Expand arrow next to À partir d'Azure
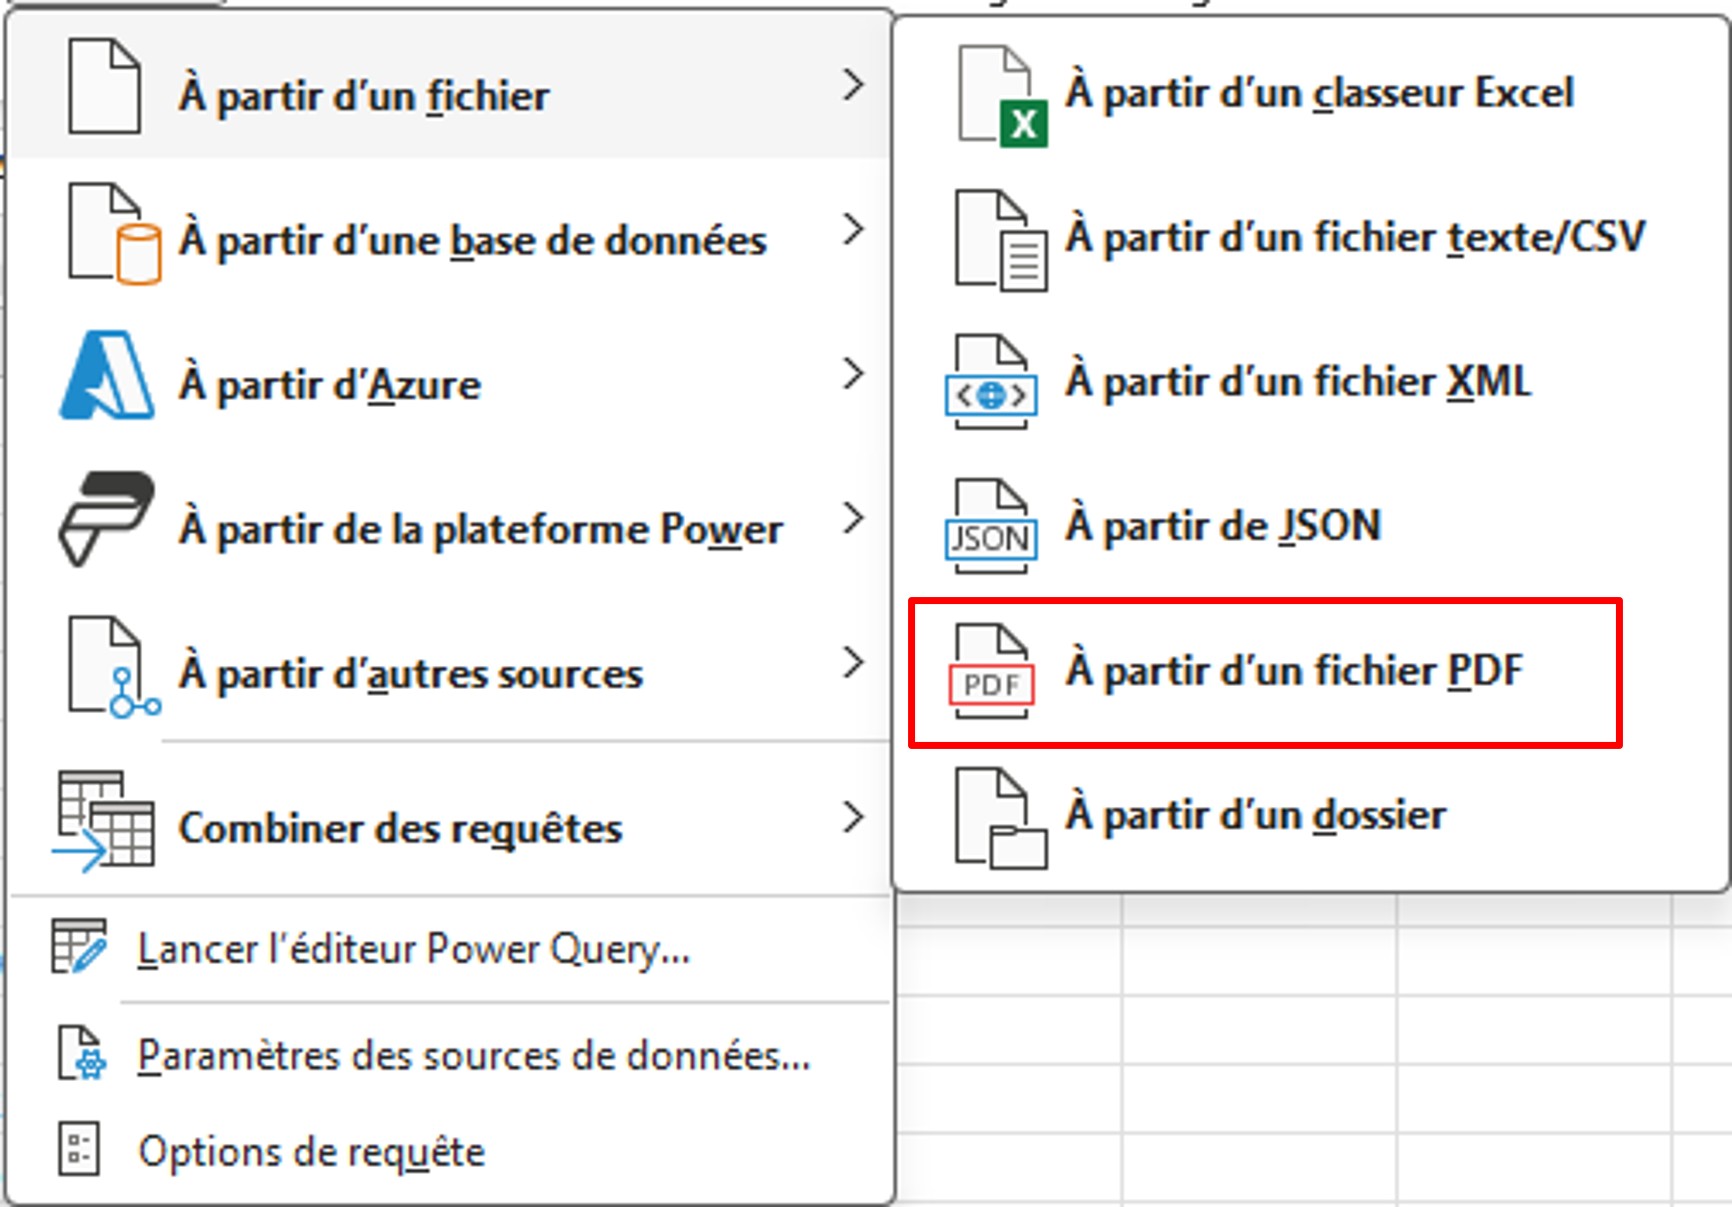The width and height of the screenshot is (1732, 1207). coord(852,374)
